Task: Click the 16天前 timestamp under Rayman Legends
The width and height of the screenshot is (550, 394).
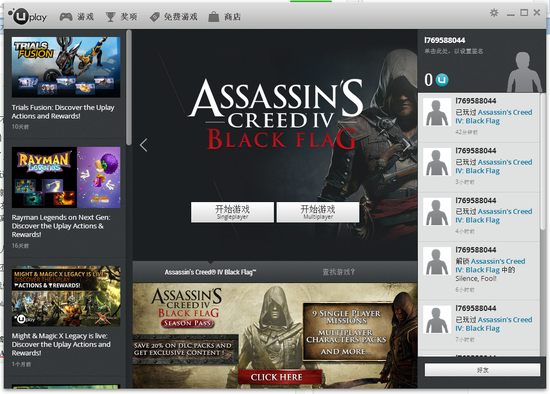Action: click(20, 246)
